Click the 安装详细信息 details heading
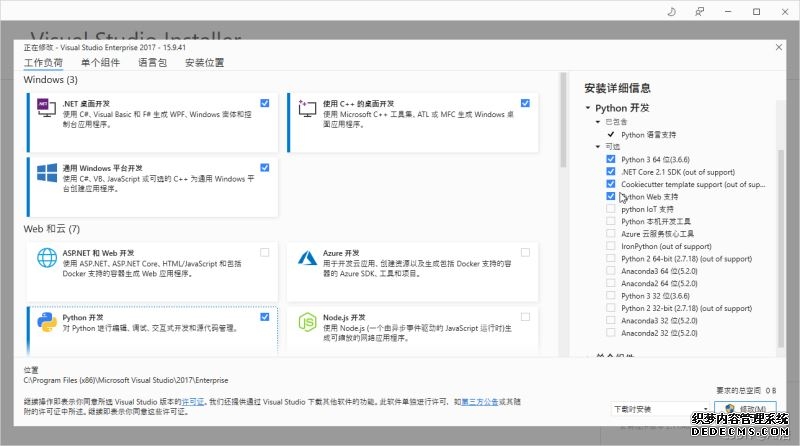Image resolution: width=800 pixels, height=446 pixels. (617, 88)
